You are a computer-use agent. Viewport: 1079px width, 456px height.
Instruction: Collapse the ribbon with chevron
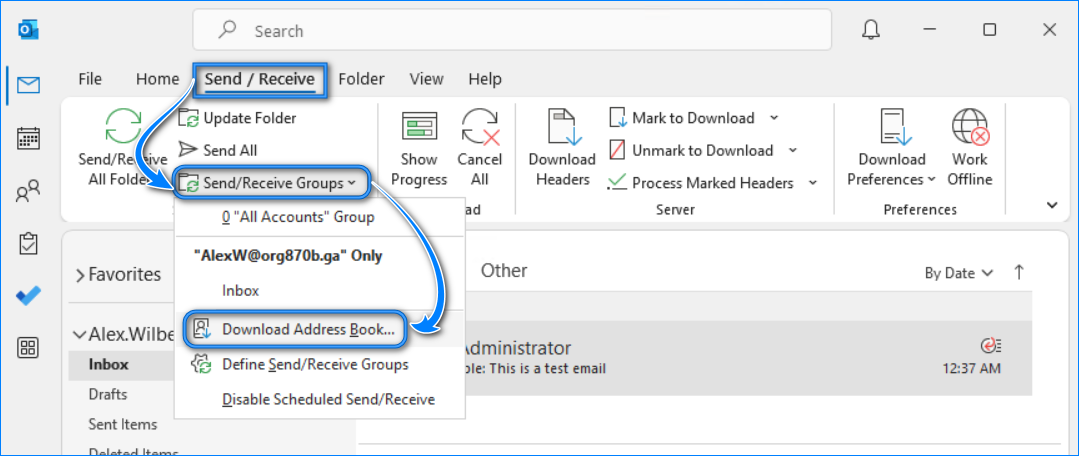pos(1051,205)
